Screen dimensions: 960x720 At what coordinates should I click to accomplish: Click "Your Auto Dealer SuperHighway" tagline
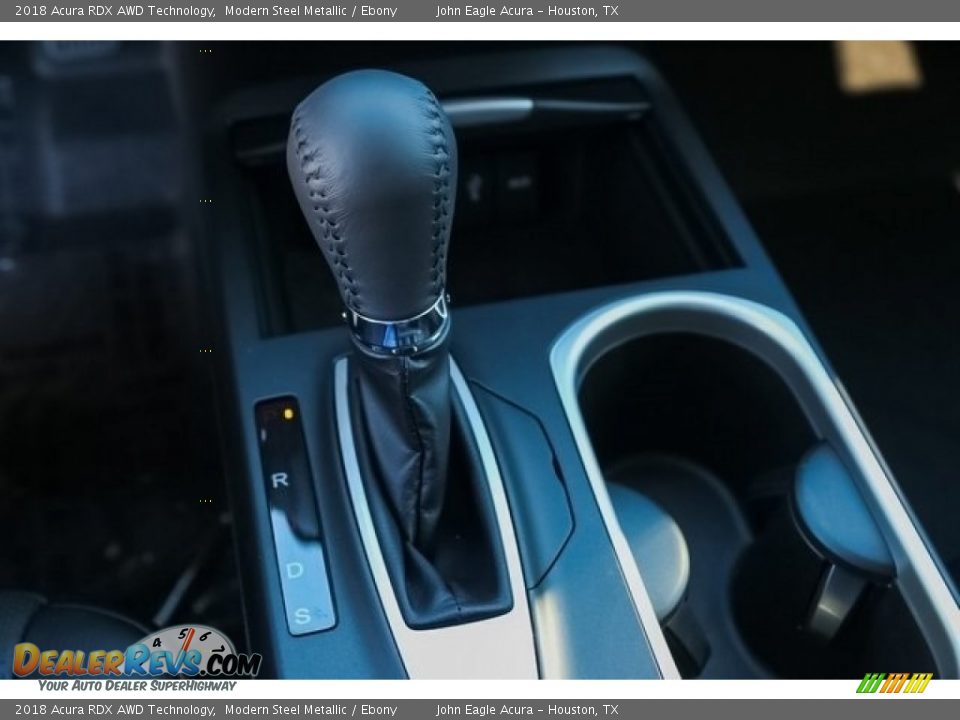(137, 685)
